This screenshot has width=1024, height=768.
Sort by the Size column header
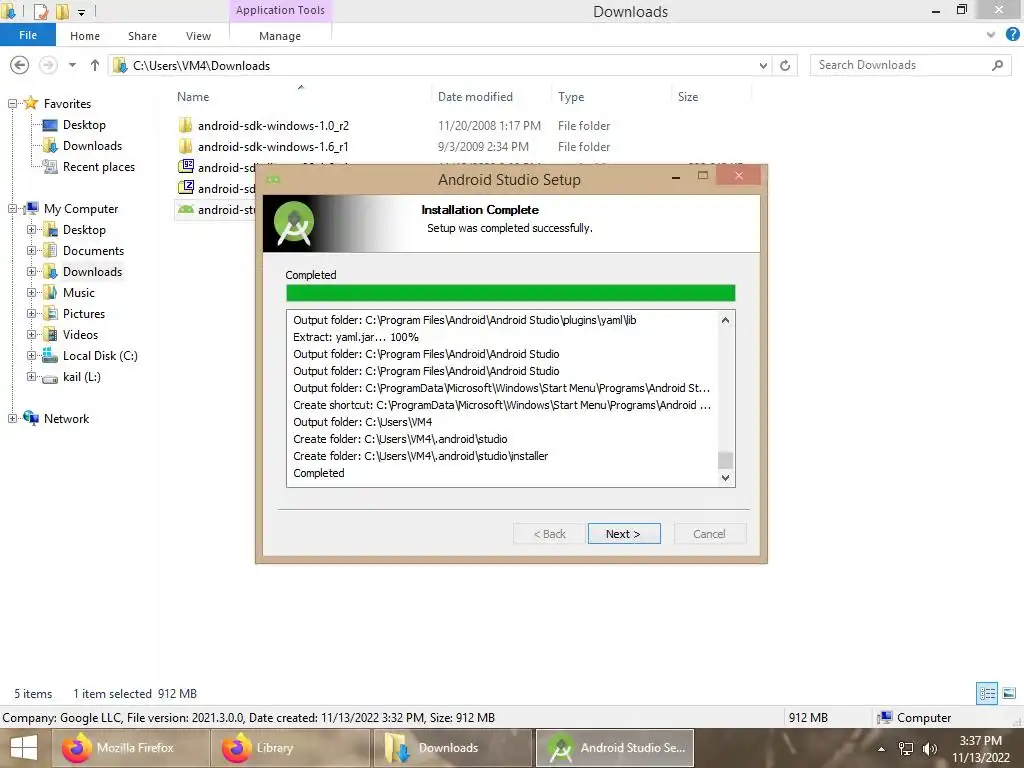[x=688, y=97]
